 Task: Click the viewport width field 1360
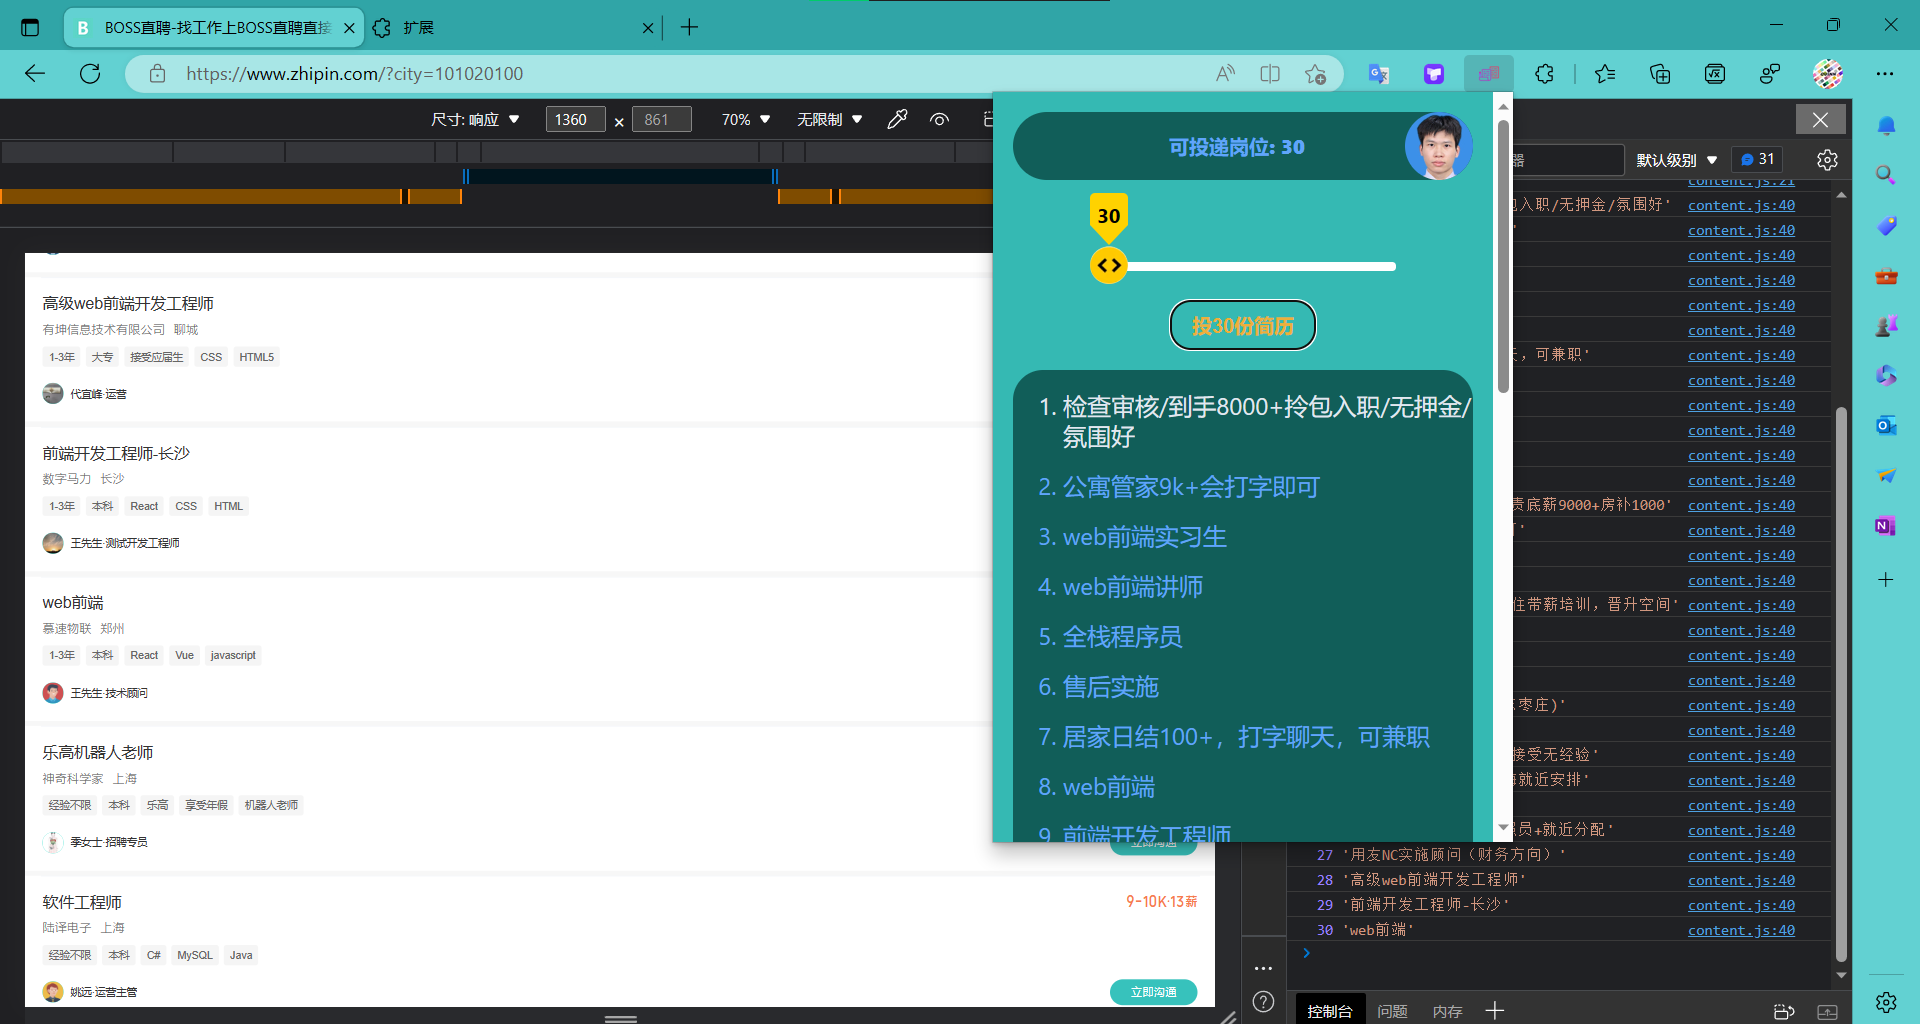(x=575, y=119)
